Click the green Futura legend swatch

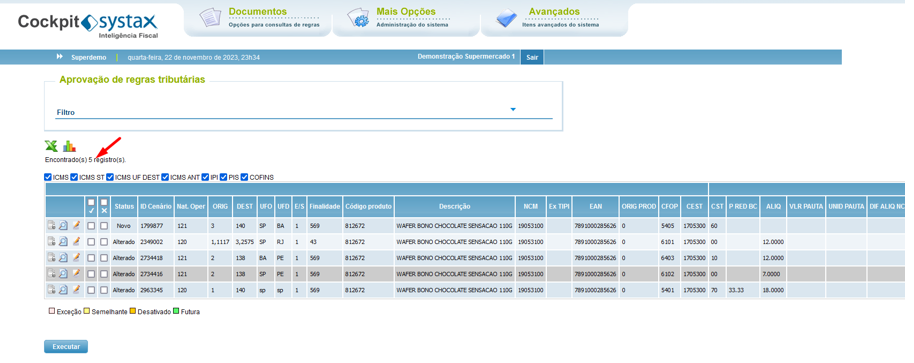click(x=175, y=312)
